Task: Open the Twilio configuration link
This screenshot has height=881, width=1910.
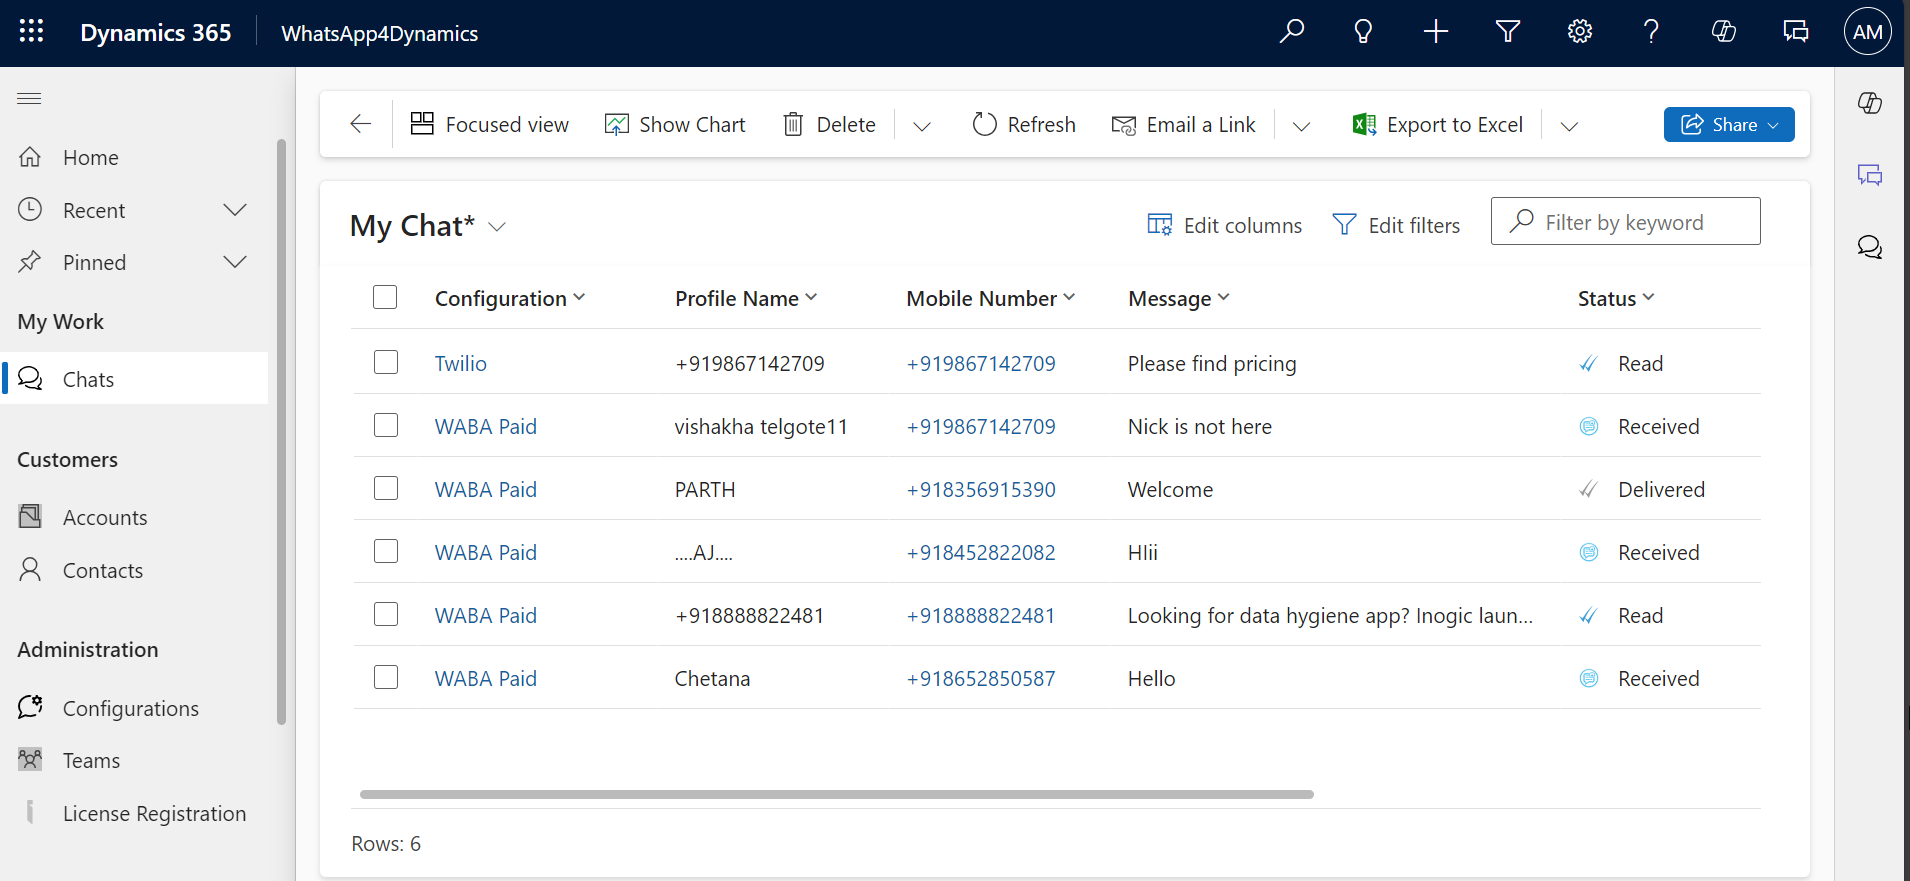Action: [460, 363]
